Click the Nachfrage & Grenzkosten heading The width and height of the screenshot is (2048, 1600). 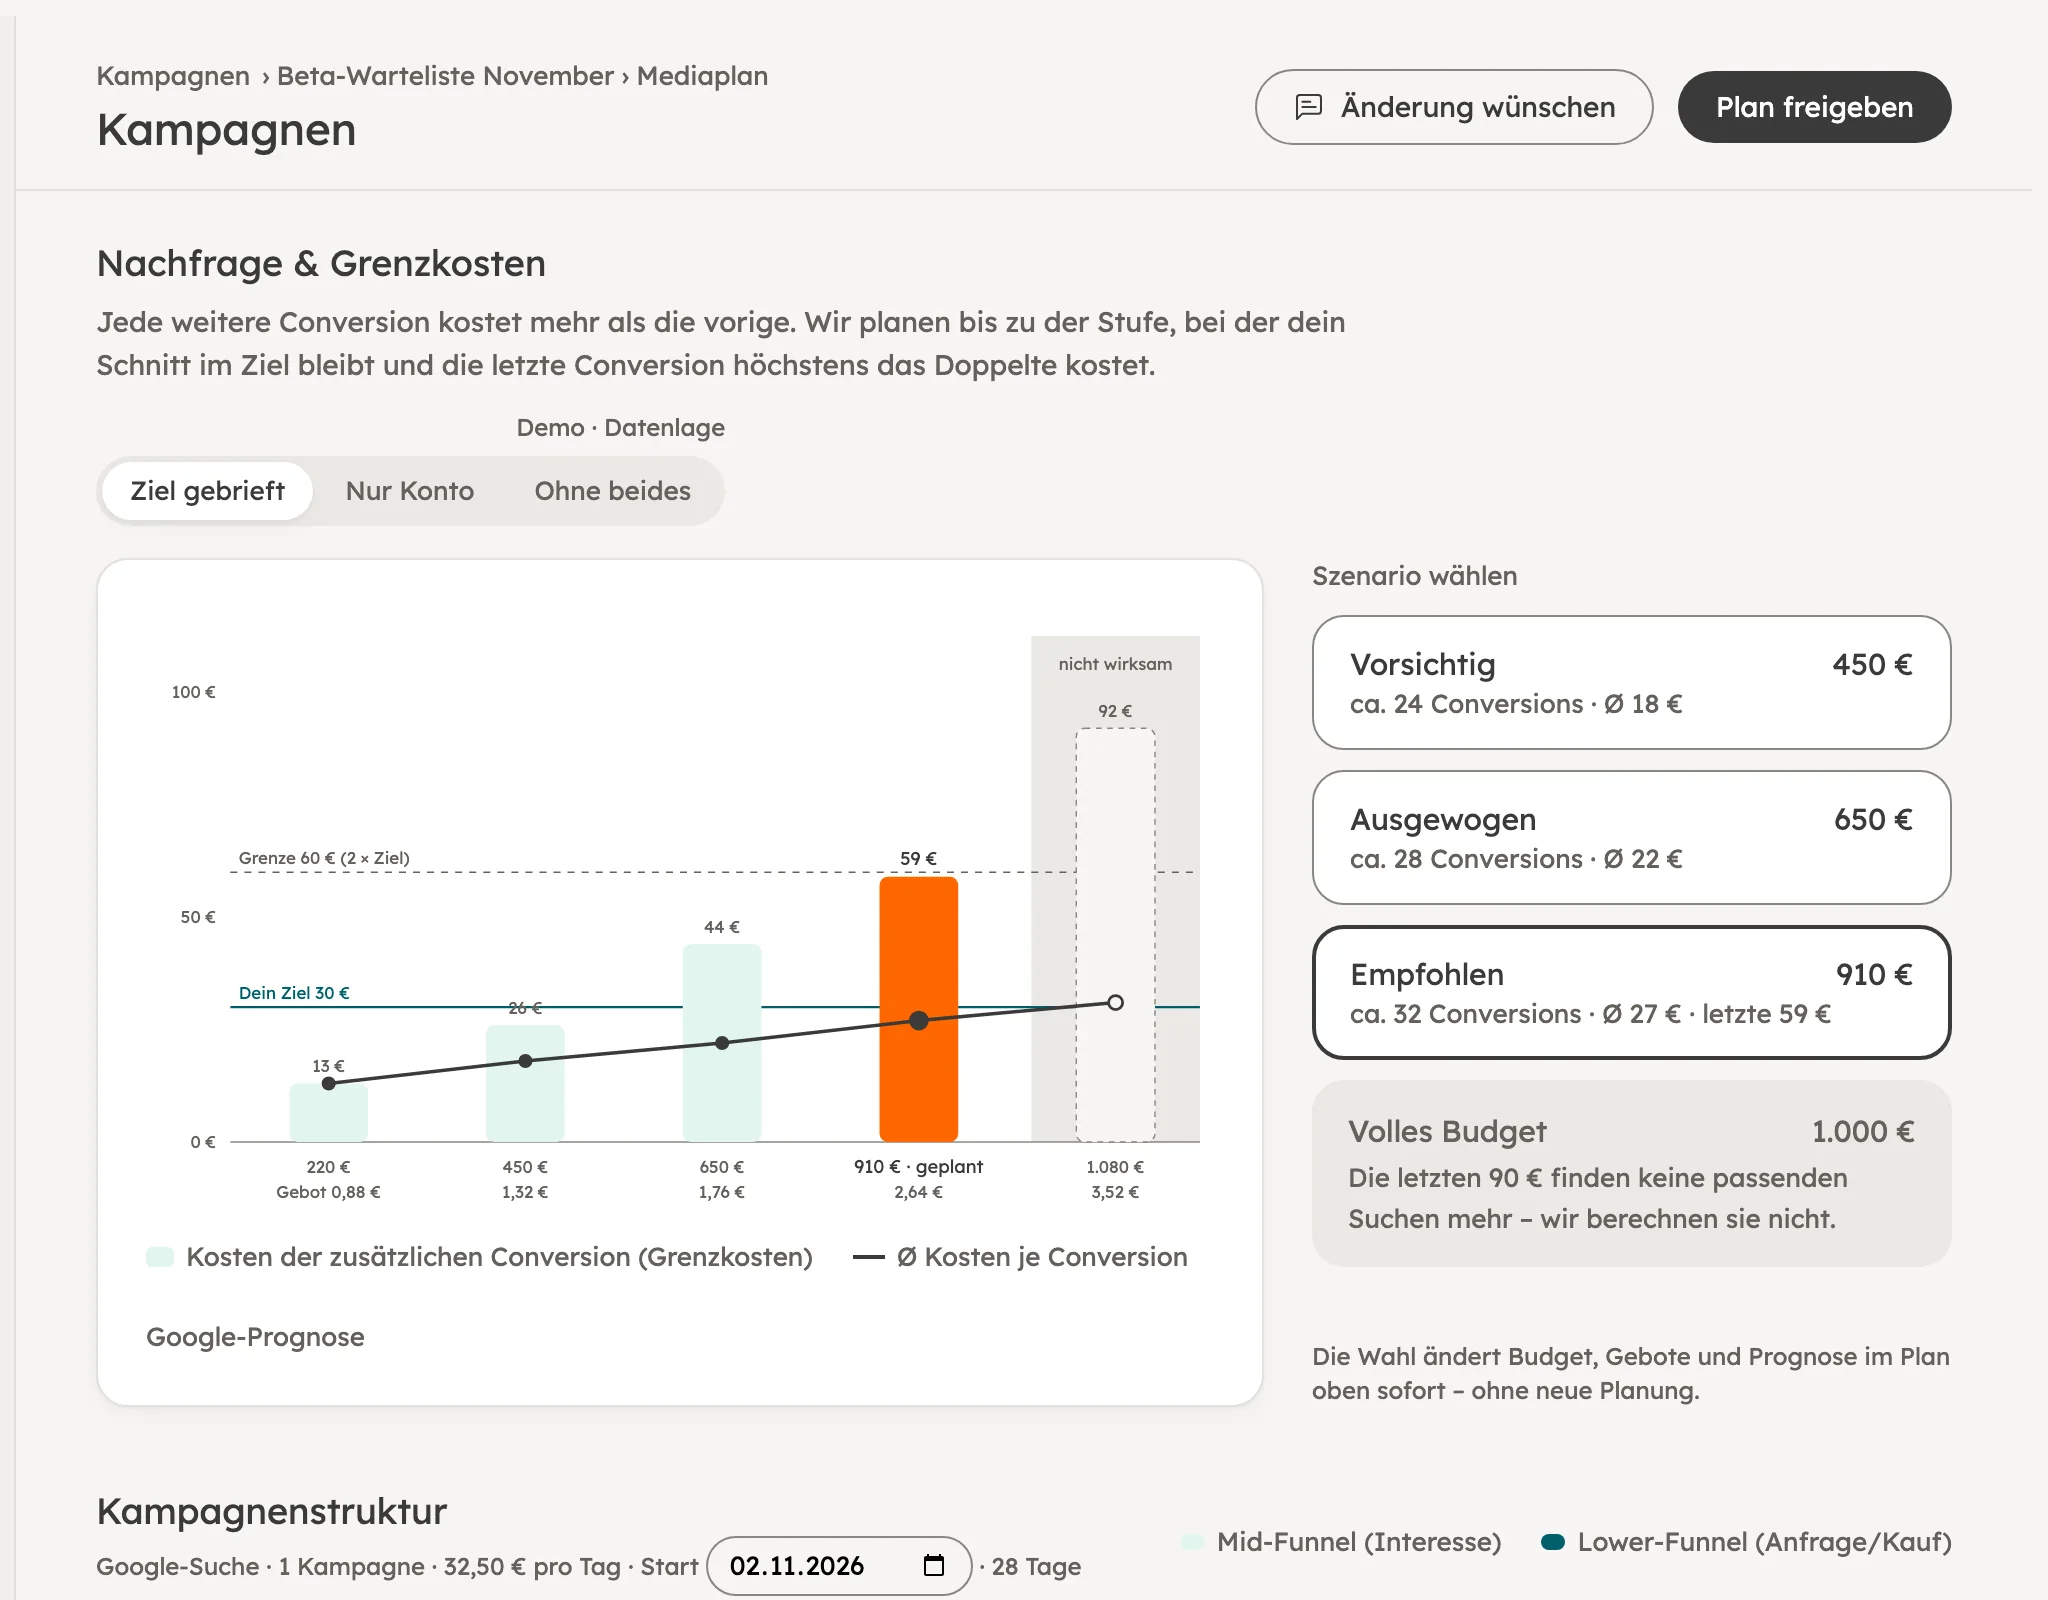(x=321, y=264)
